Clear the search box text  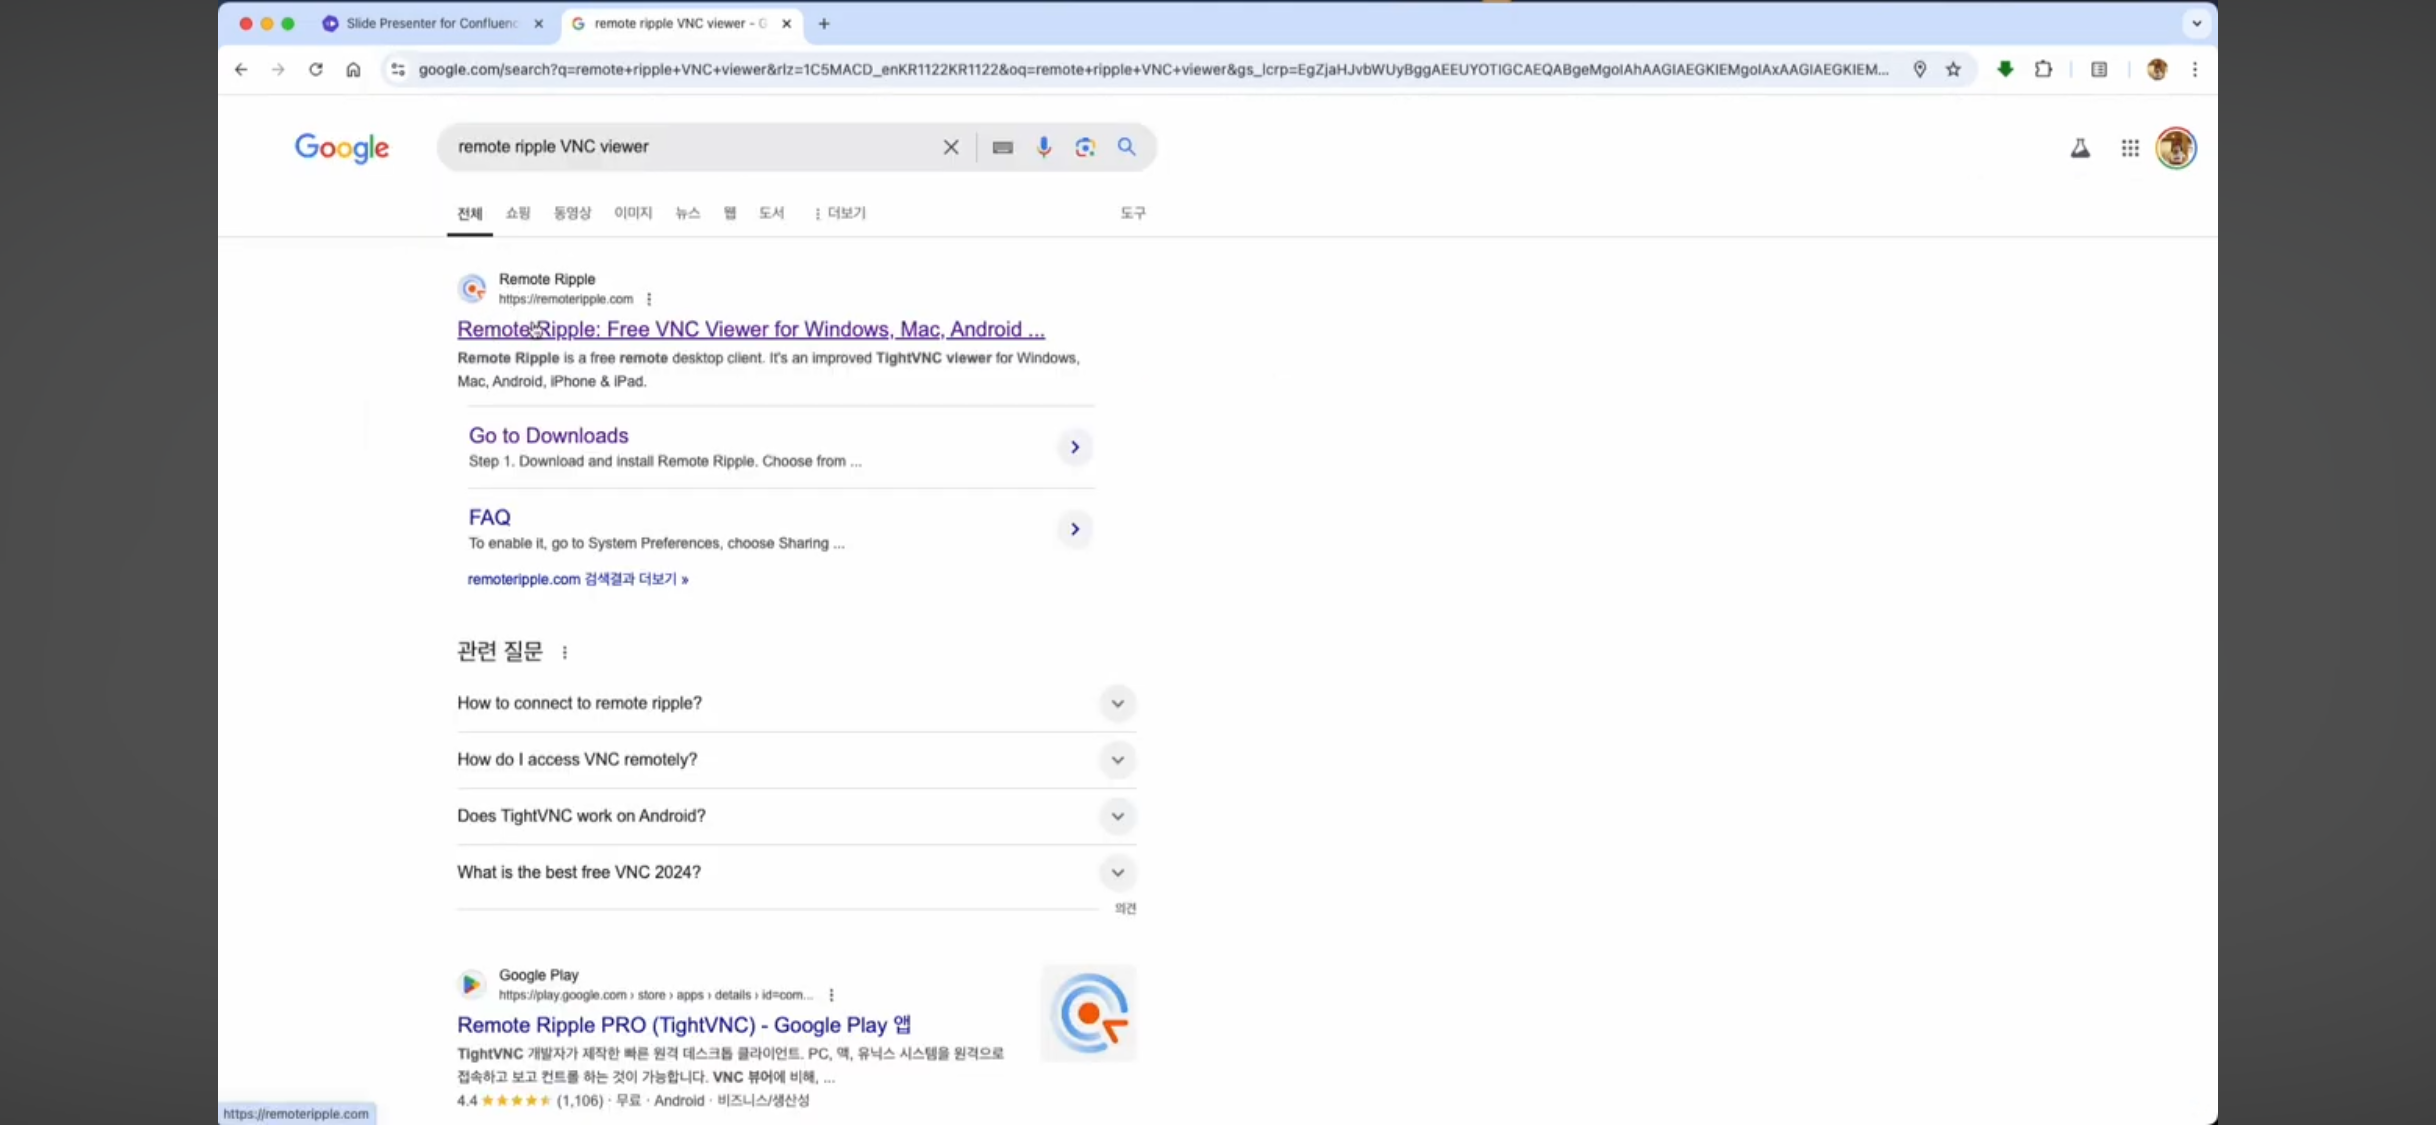point(950,147)
